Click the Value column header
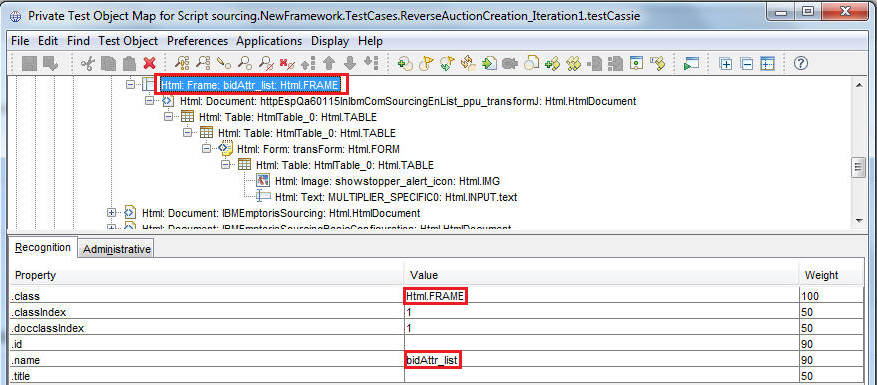 (x=601, y=275)
